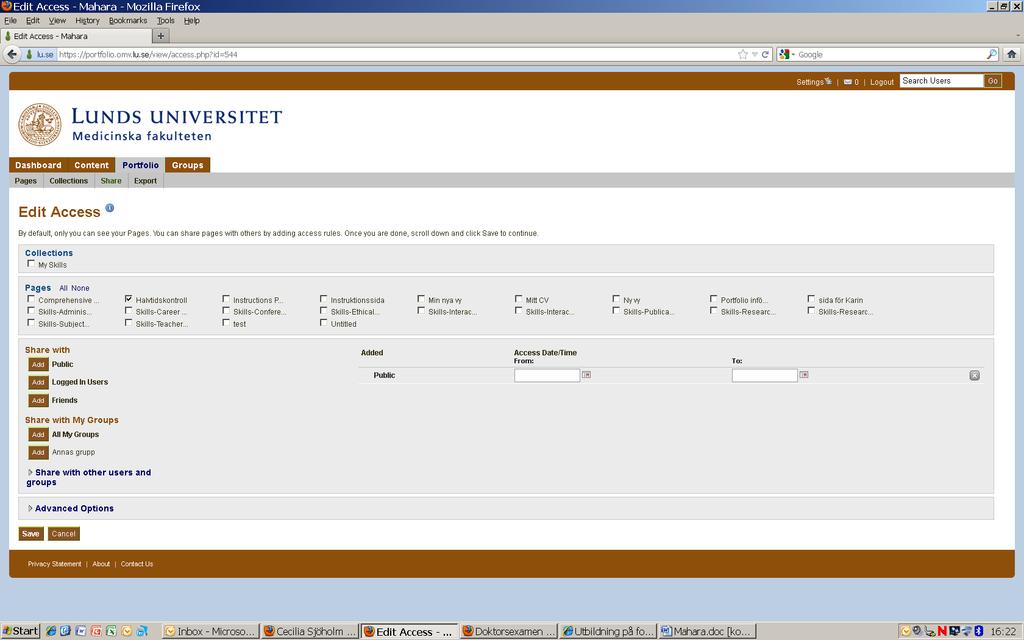Click the Edit Access help info icon

pyautogui.click(x=110, y=208)
